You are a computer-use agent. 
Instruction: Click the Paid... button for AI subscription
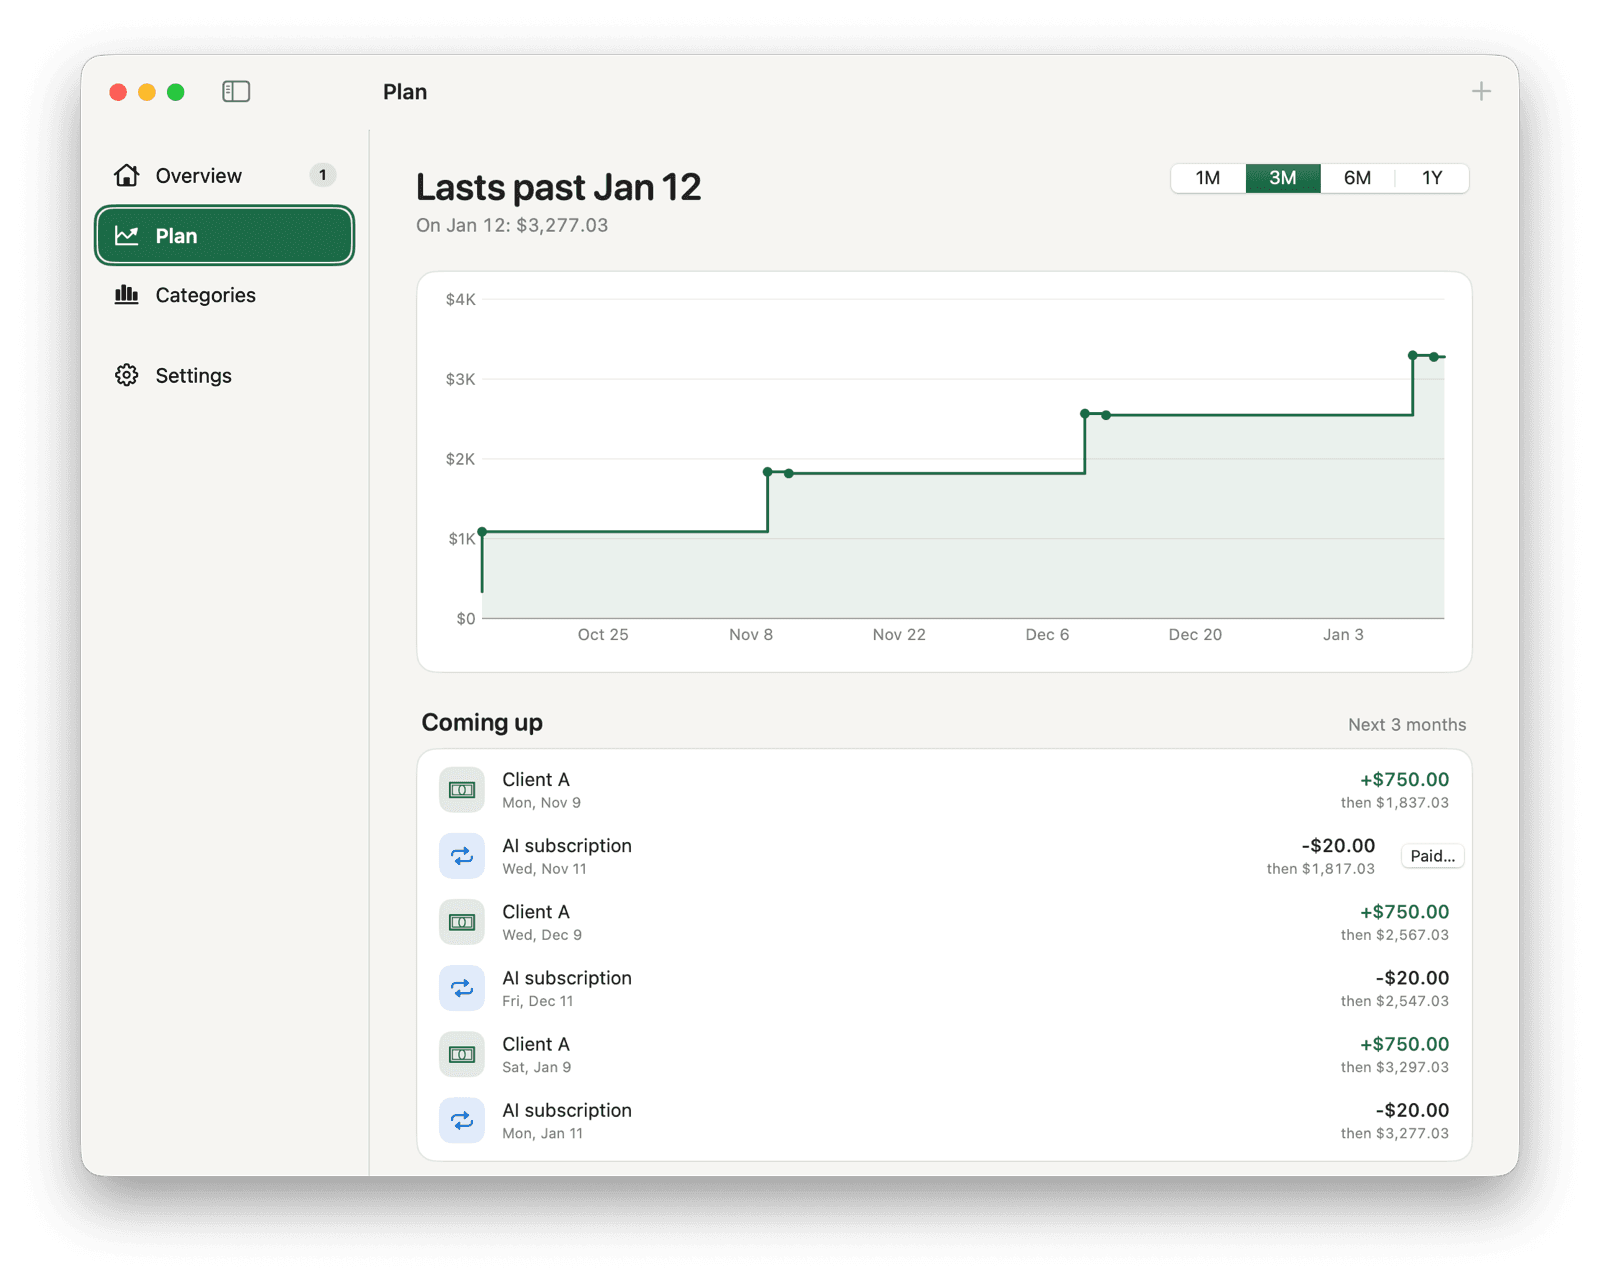point(1432,856)
